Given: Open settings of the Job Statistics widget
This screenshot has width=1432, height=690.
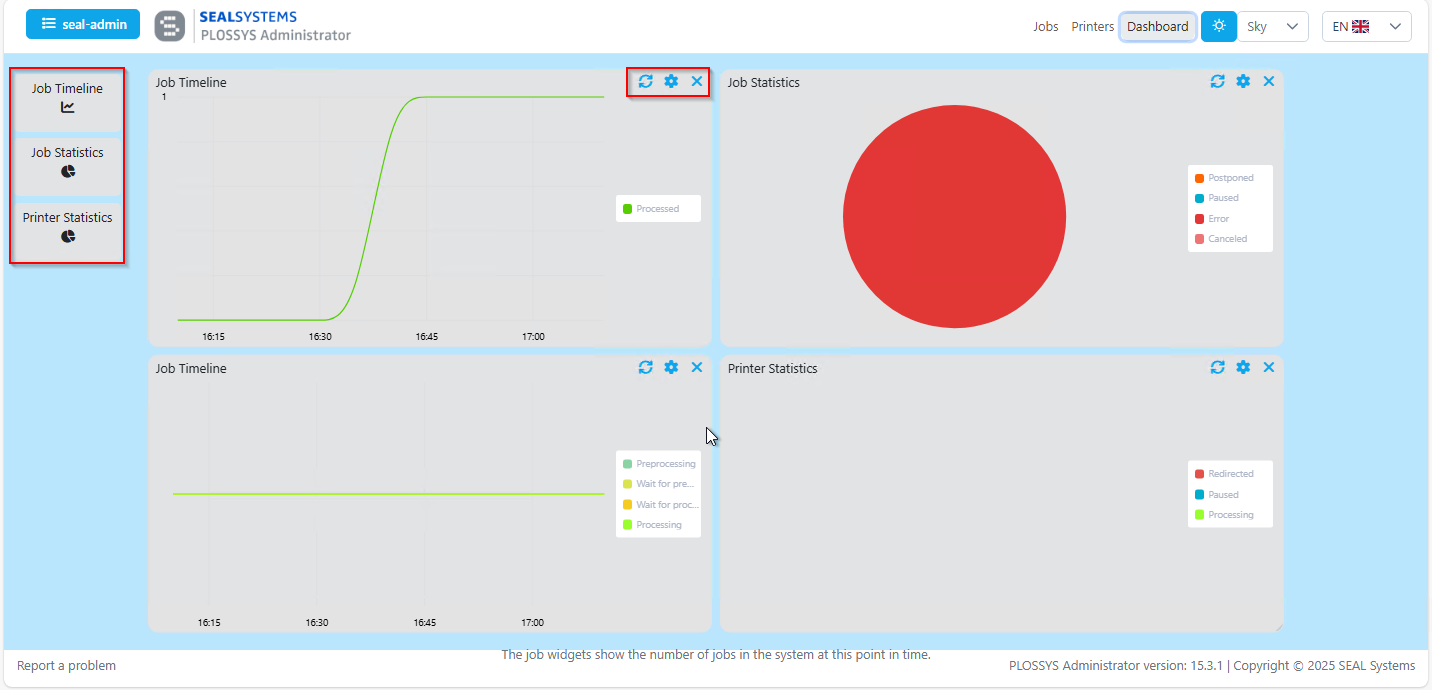Looking at the screenshot, I should pos(1243,81).
